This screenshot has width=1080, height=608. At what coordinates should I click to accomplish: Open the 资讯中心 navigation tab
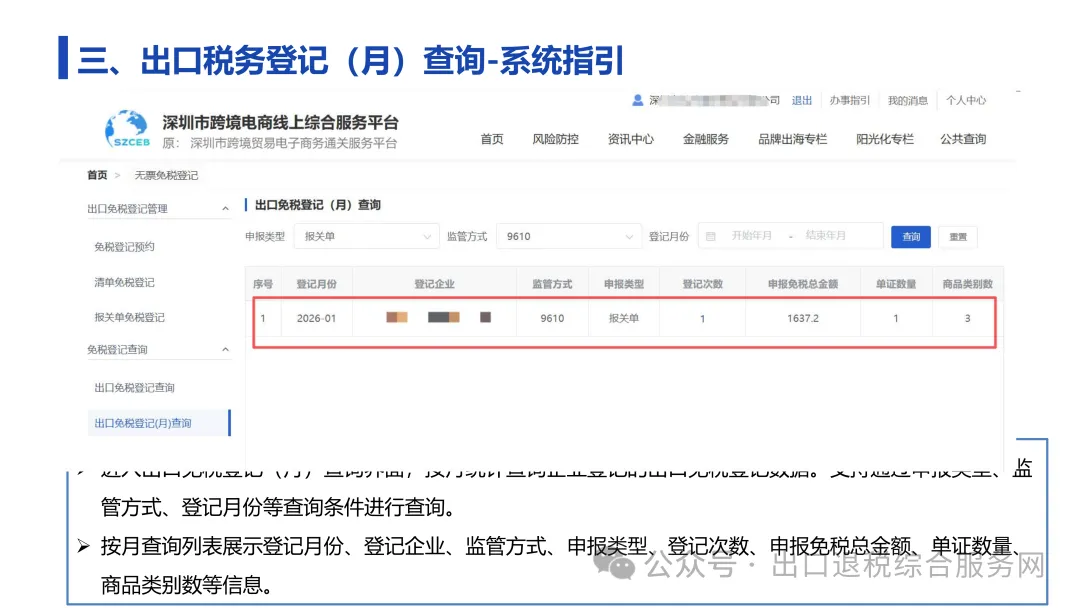coord(630,139)
